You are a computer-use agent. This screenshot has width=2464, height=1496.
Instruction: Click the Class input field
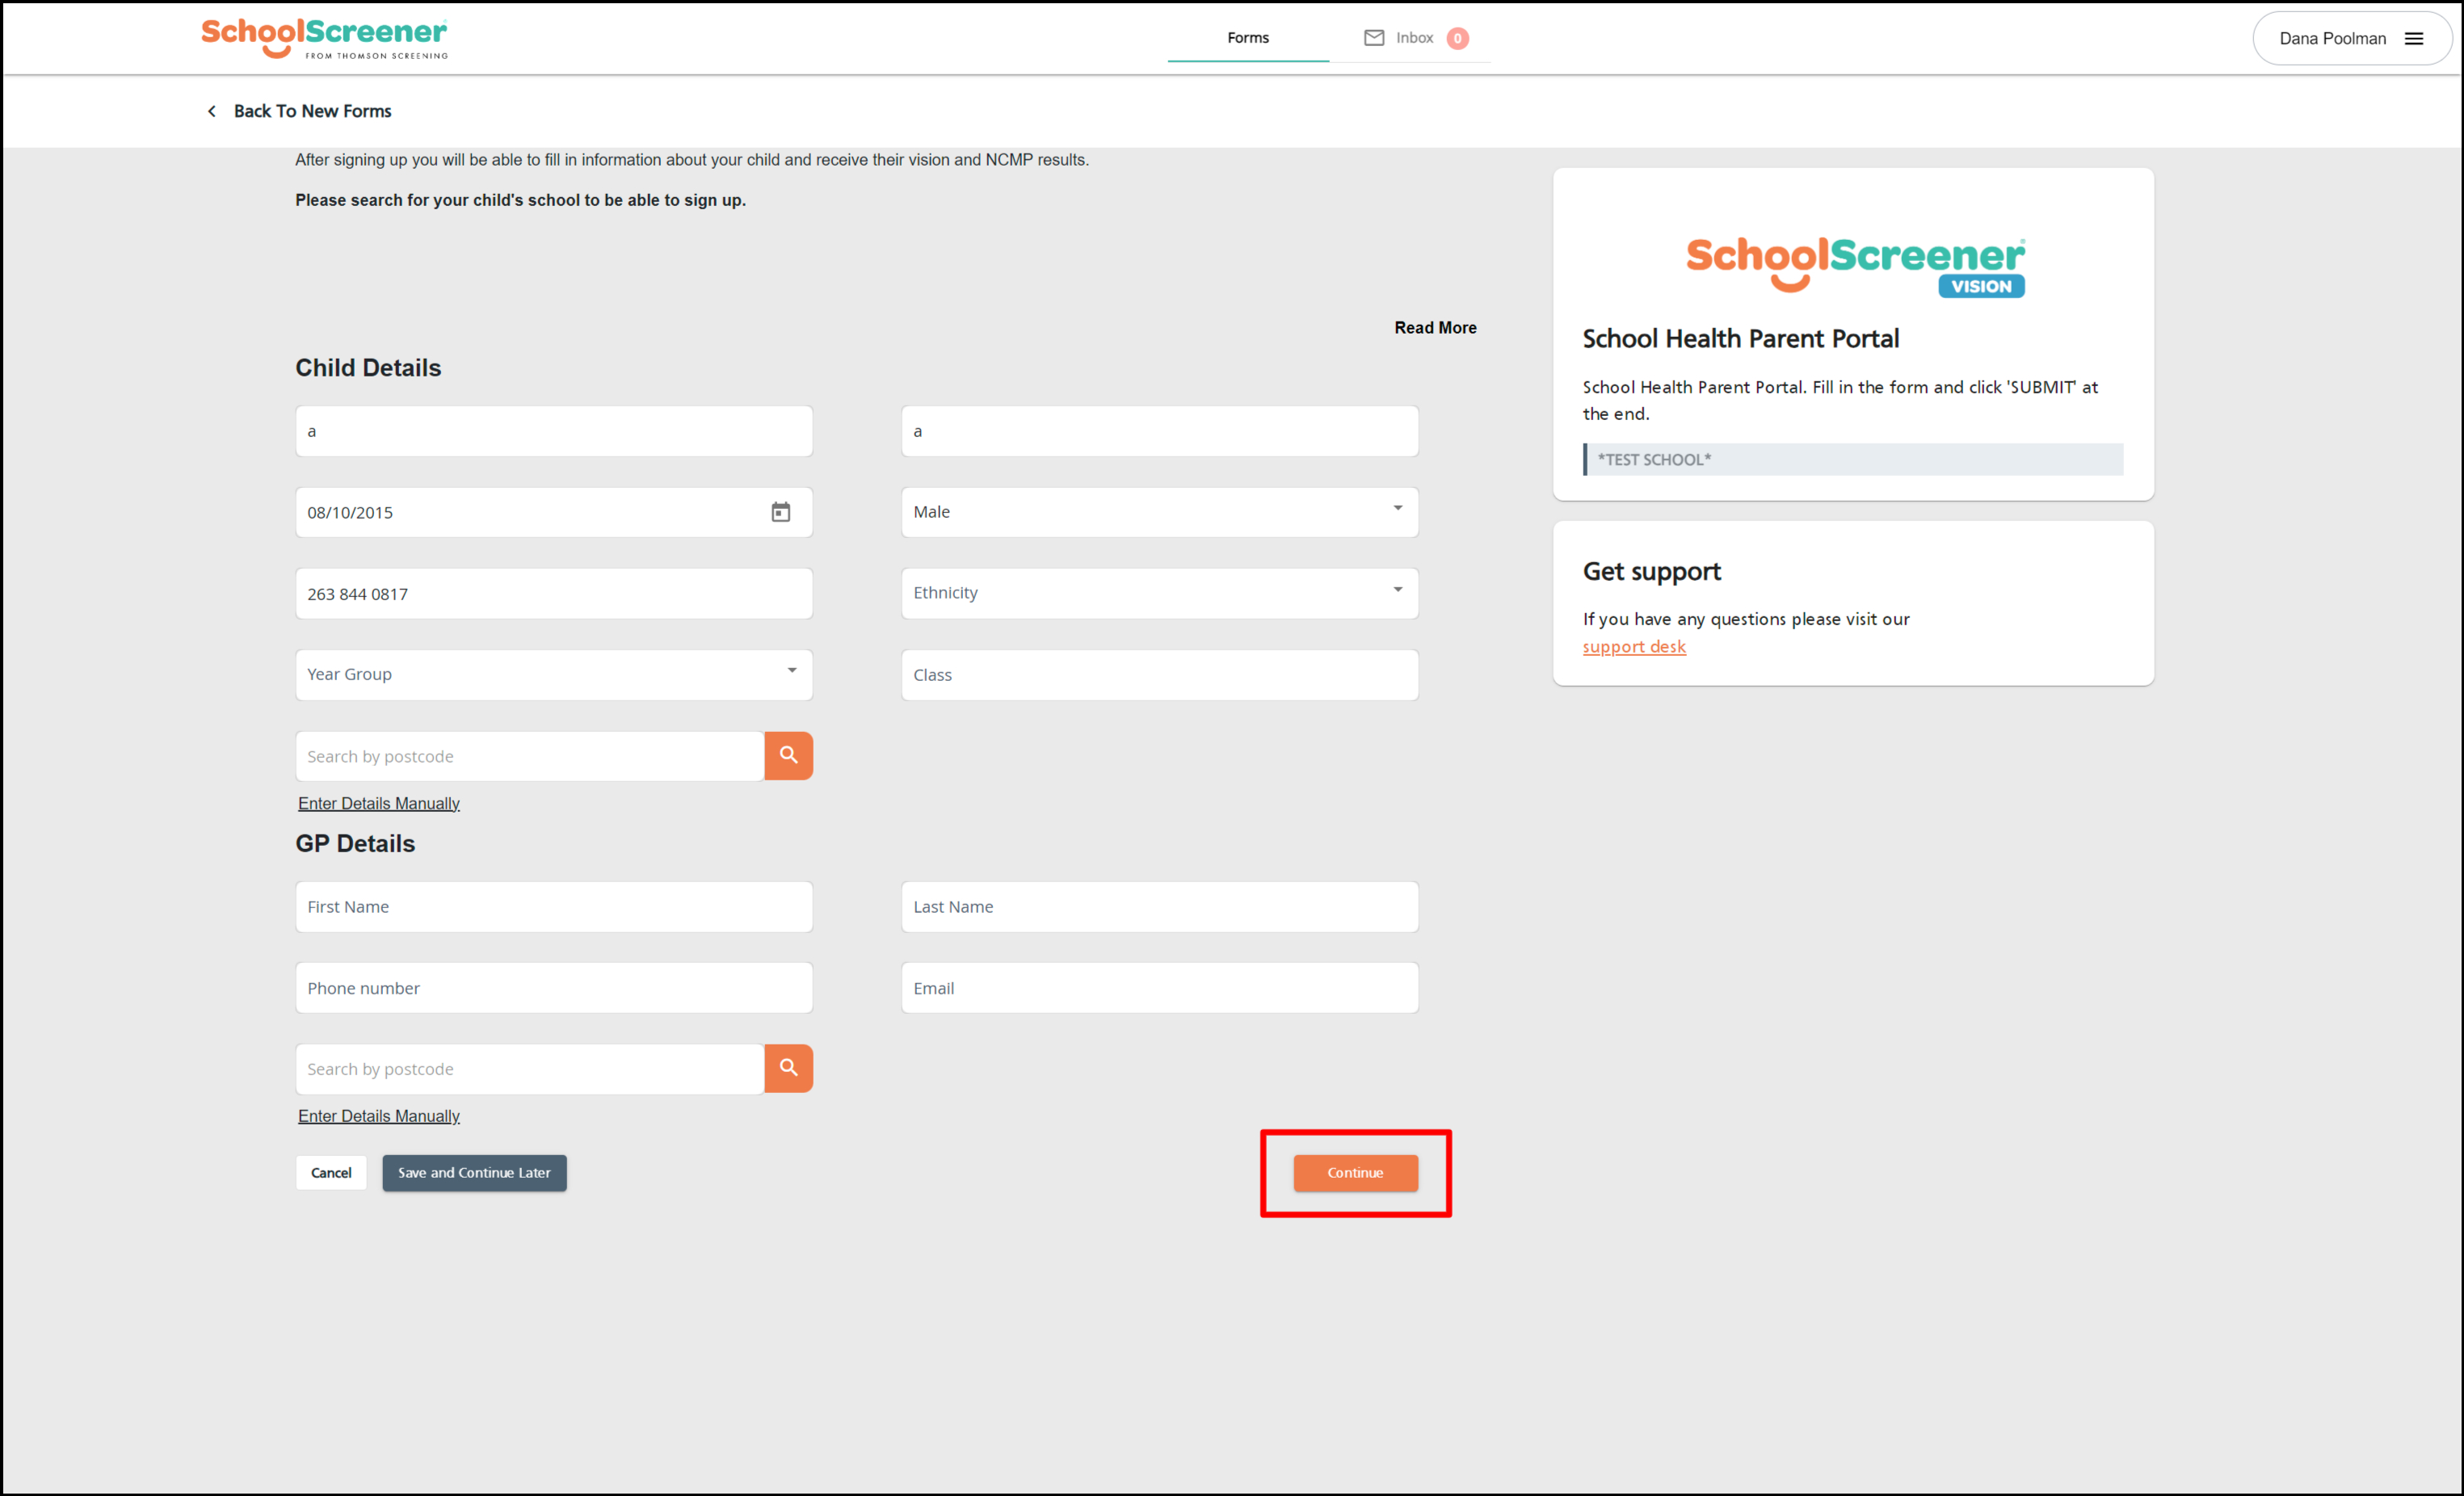point(1159,675)
